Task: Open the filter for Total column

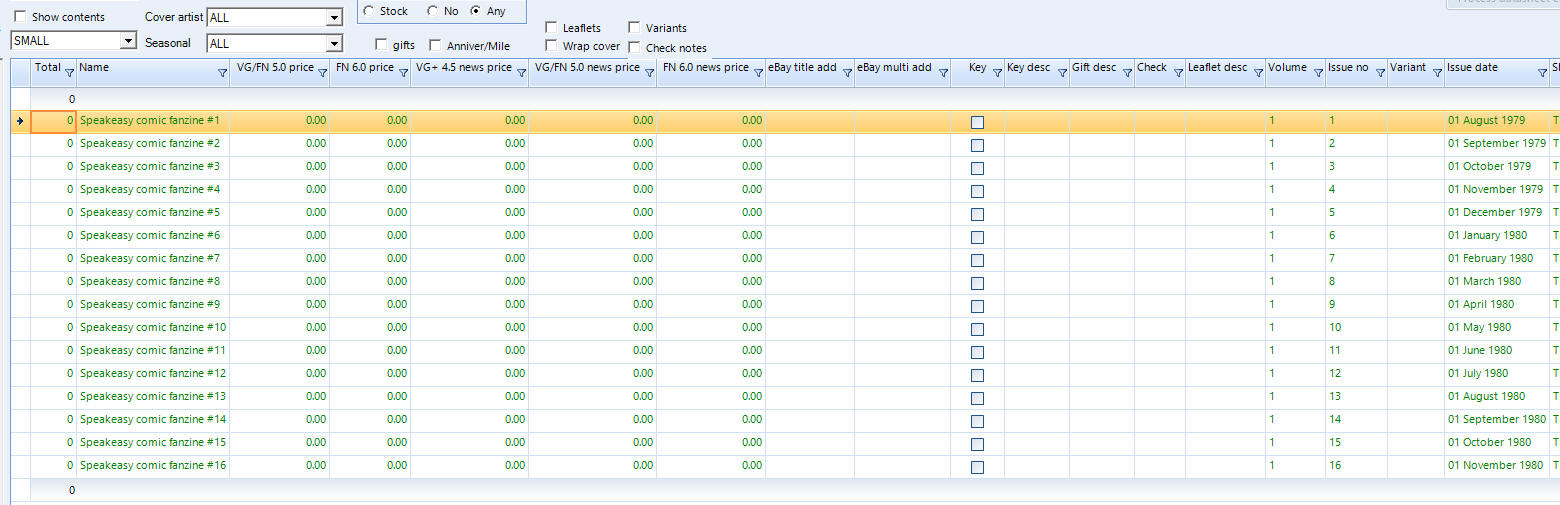Action: click(x=69, y=73)
